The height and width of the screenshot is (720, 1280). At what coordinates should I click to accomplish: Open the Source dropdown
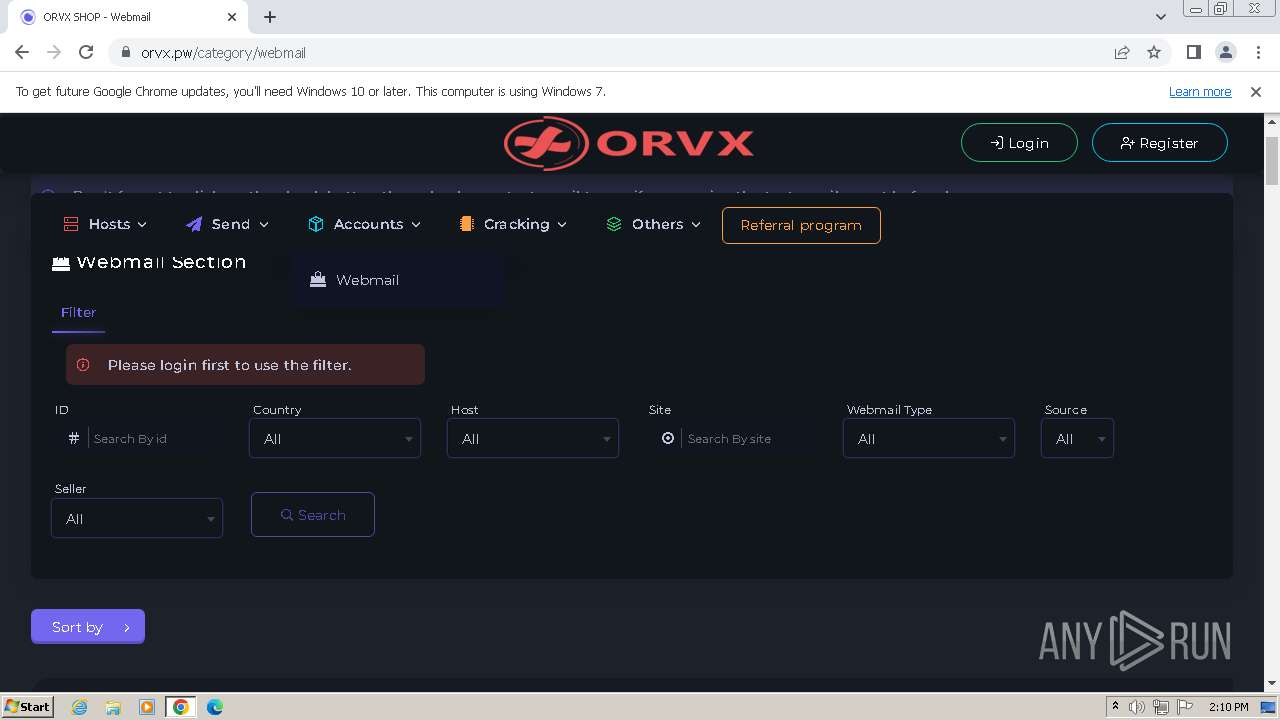1077,438
